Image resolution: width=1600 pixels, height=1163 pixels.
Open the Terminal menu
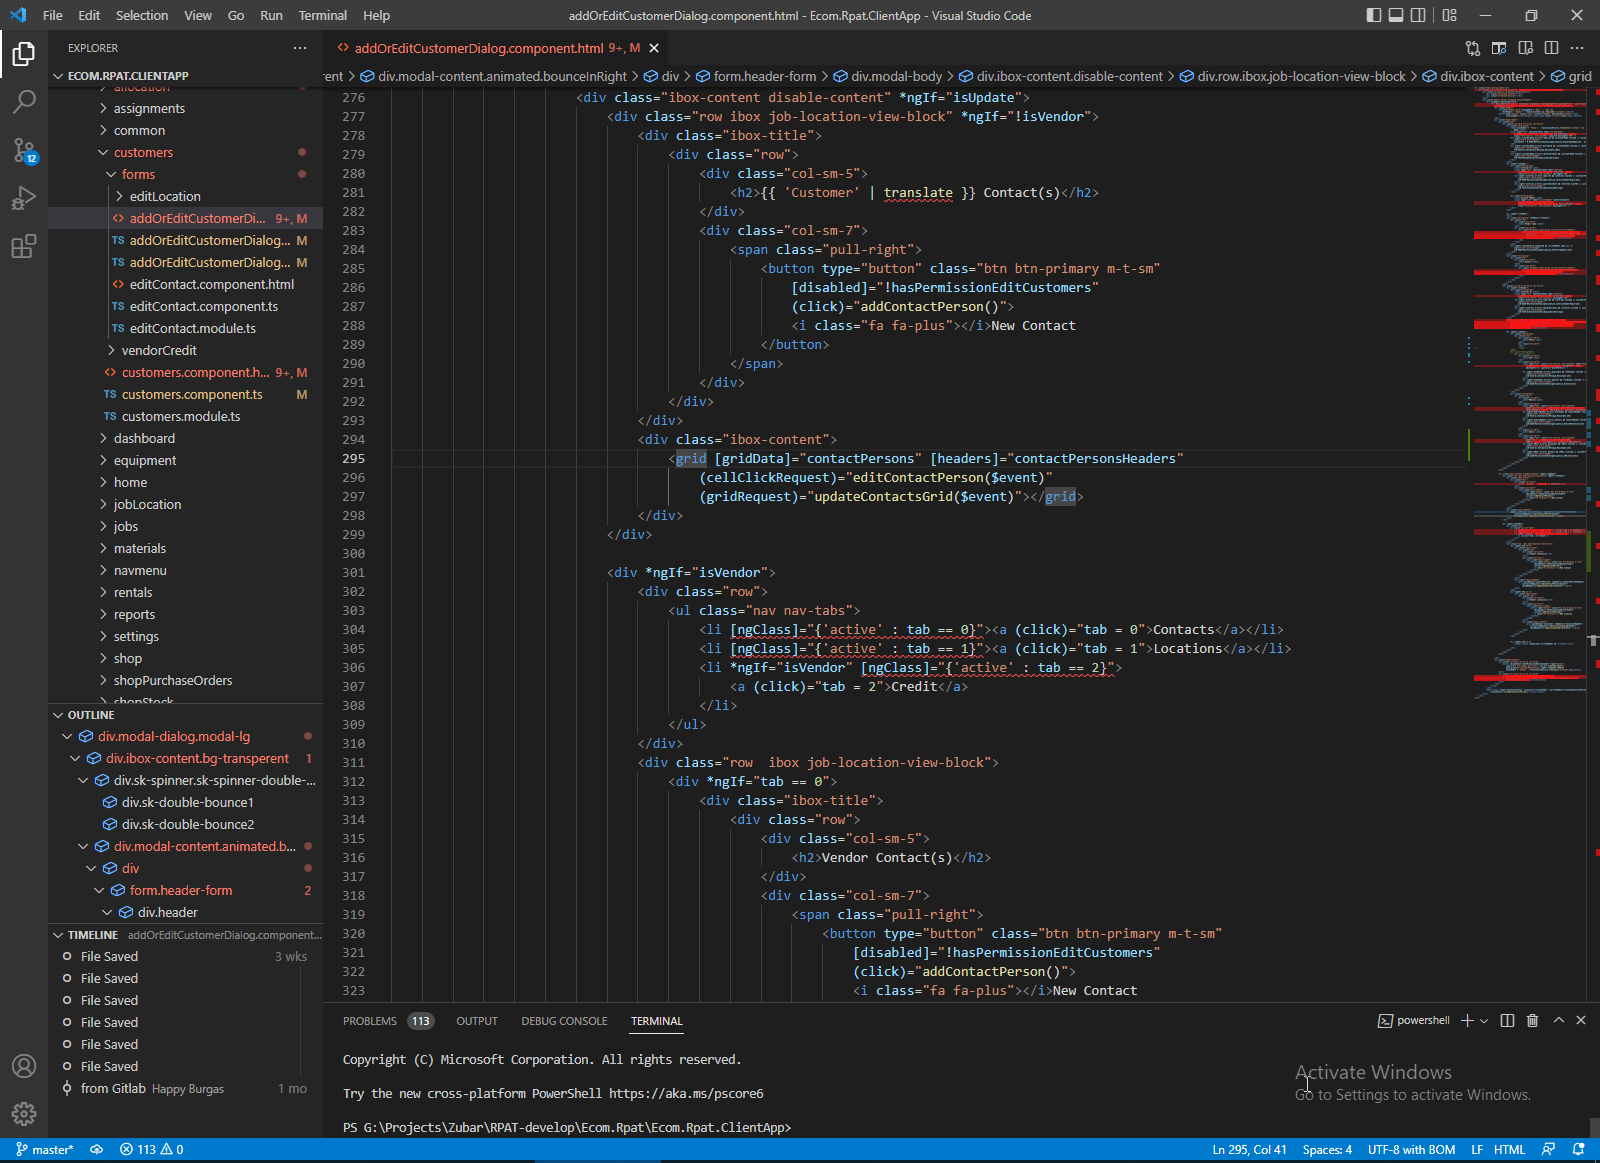[x=322, y=15]
